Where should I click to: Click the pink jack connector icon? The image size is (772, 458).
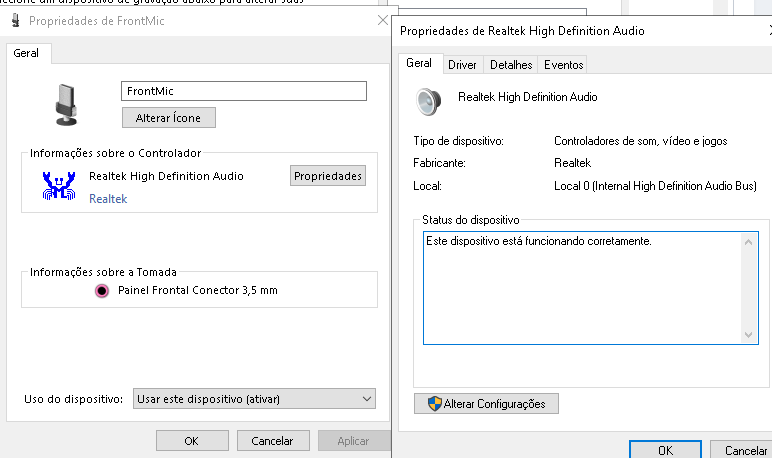102,291
